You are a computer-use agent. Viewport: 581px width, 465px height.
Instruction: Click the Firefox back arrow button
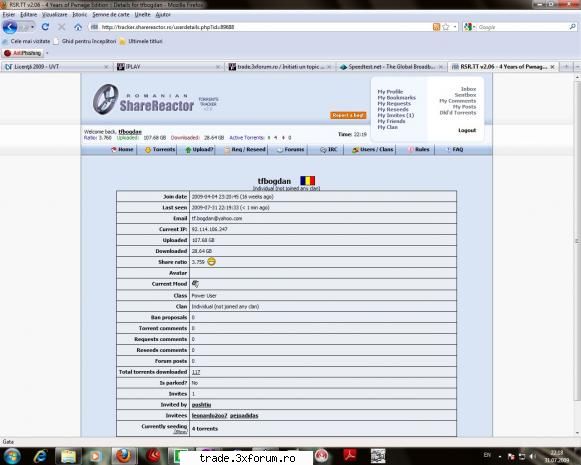point(10,27)
